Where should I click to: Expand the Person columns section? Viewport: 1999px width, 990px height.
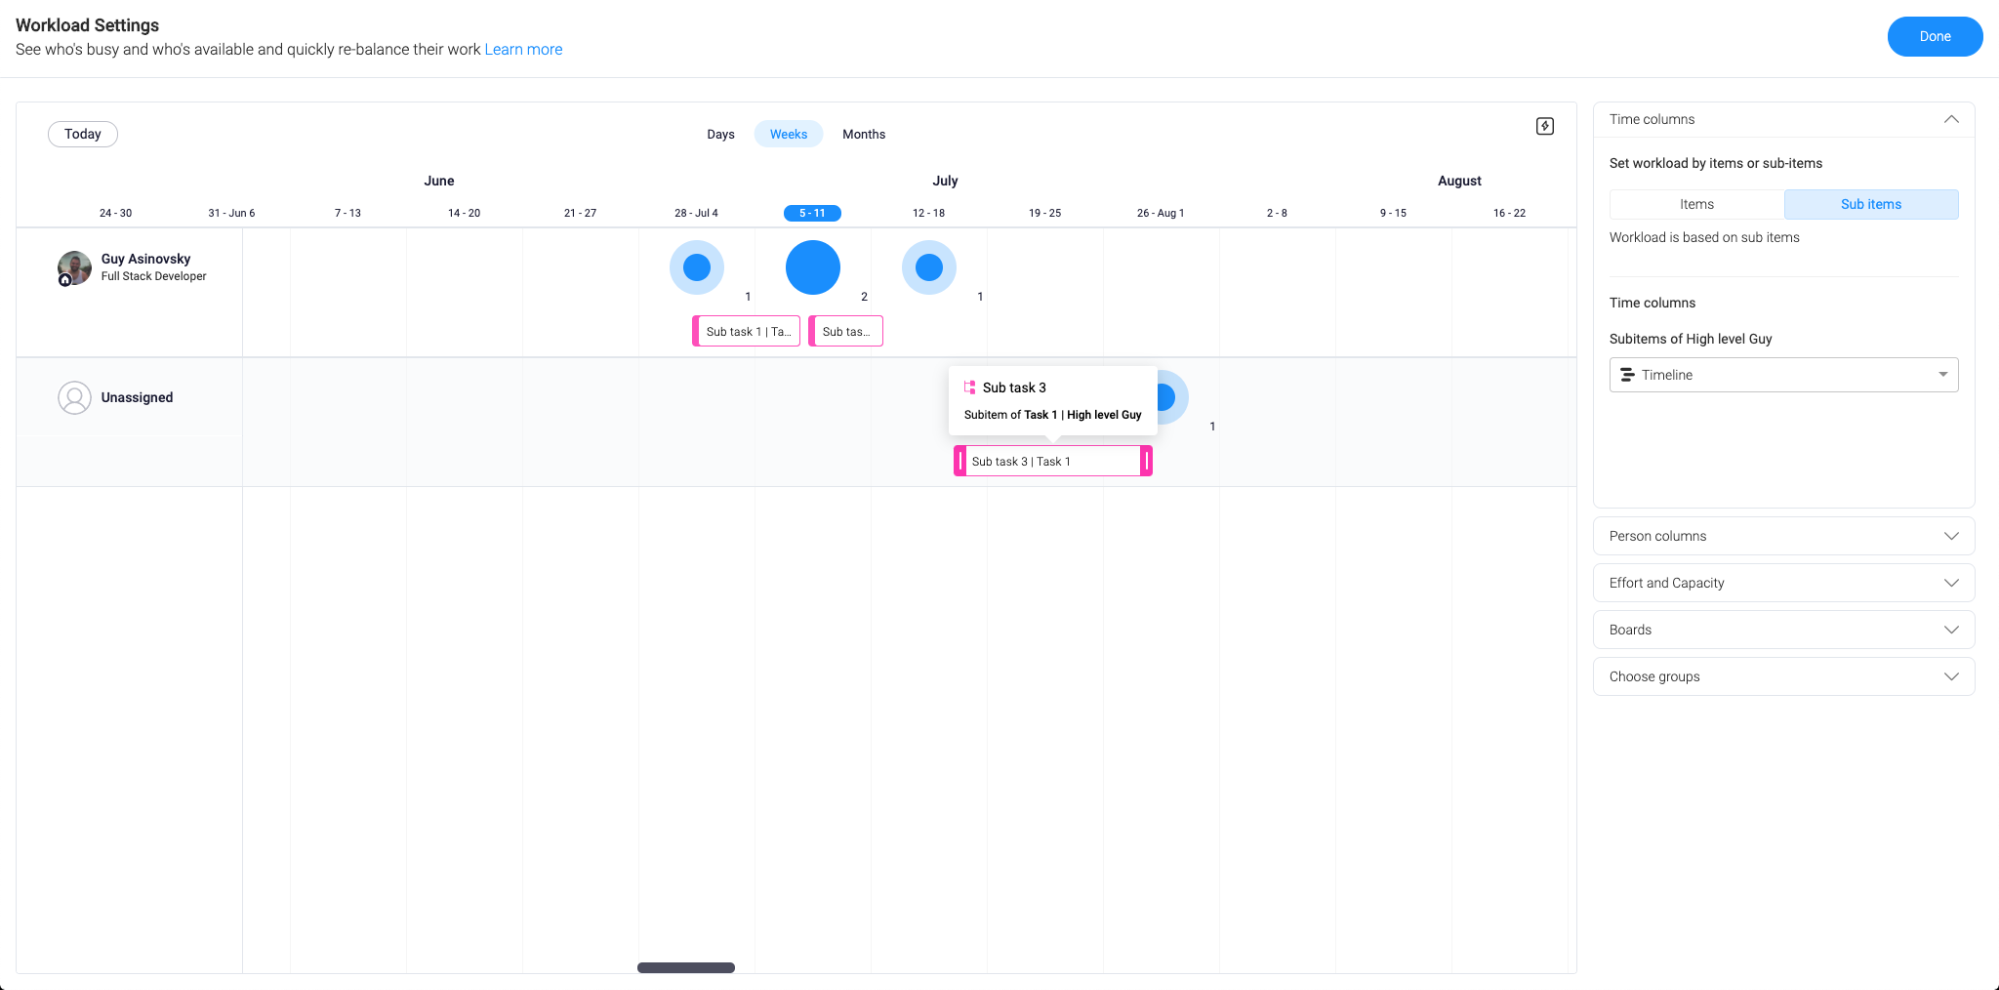click(1783, 536)
